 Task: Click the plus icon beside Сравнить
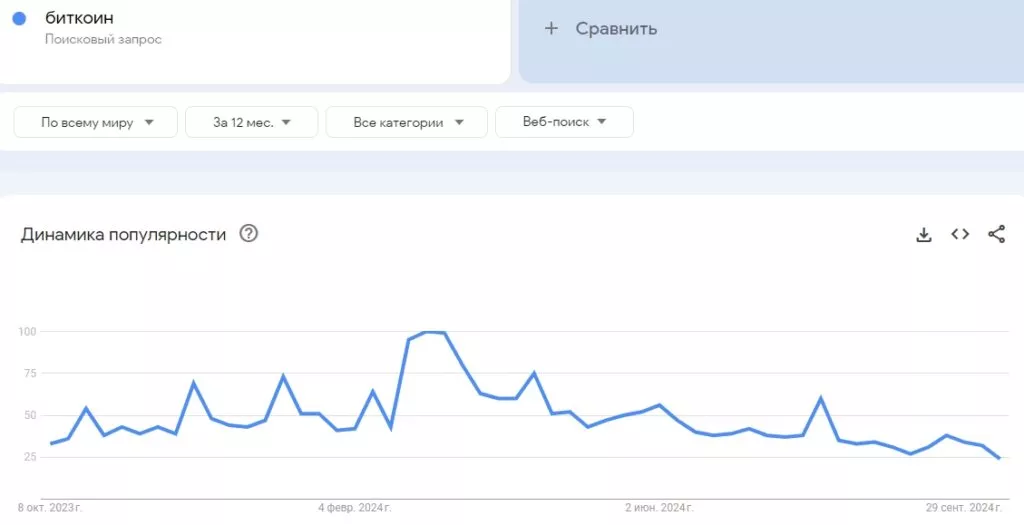point(551,28)
